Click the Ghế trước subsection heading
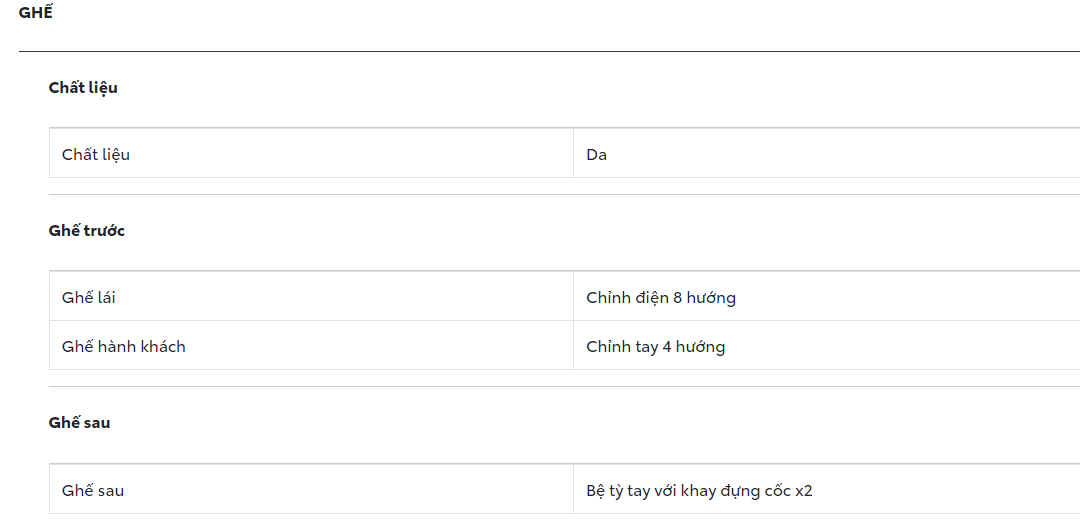 [x=87, y=231]
